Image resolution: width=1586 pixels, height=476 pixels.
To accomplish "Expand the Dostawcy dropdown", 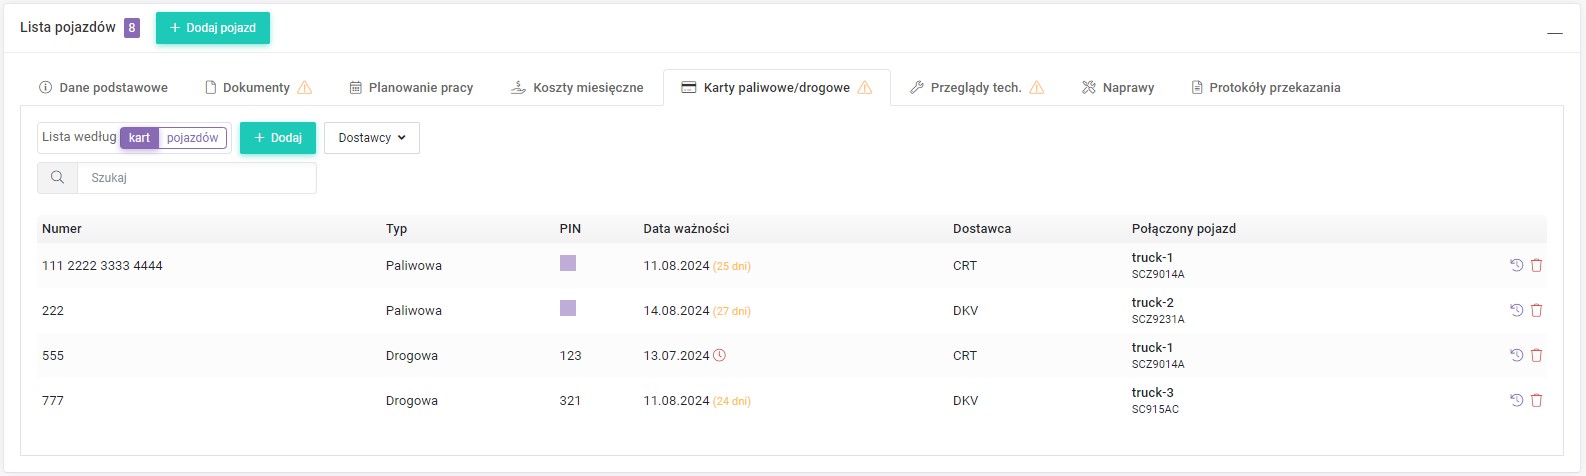I will (372, 138).
